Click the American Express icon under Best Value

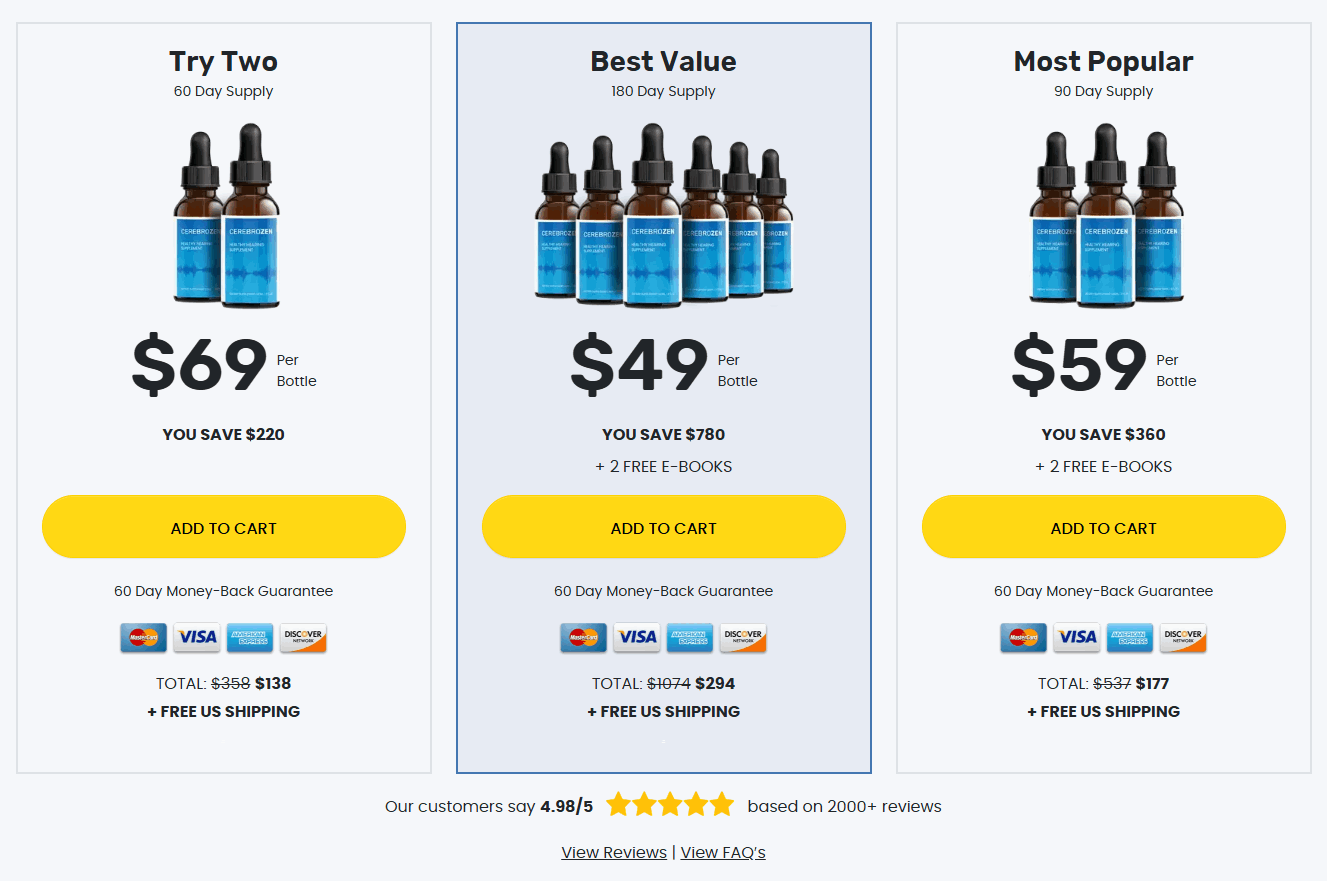pyautogui.click(x=690, y=638)
